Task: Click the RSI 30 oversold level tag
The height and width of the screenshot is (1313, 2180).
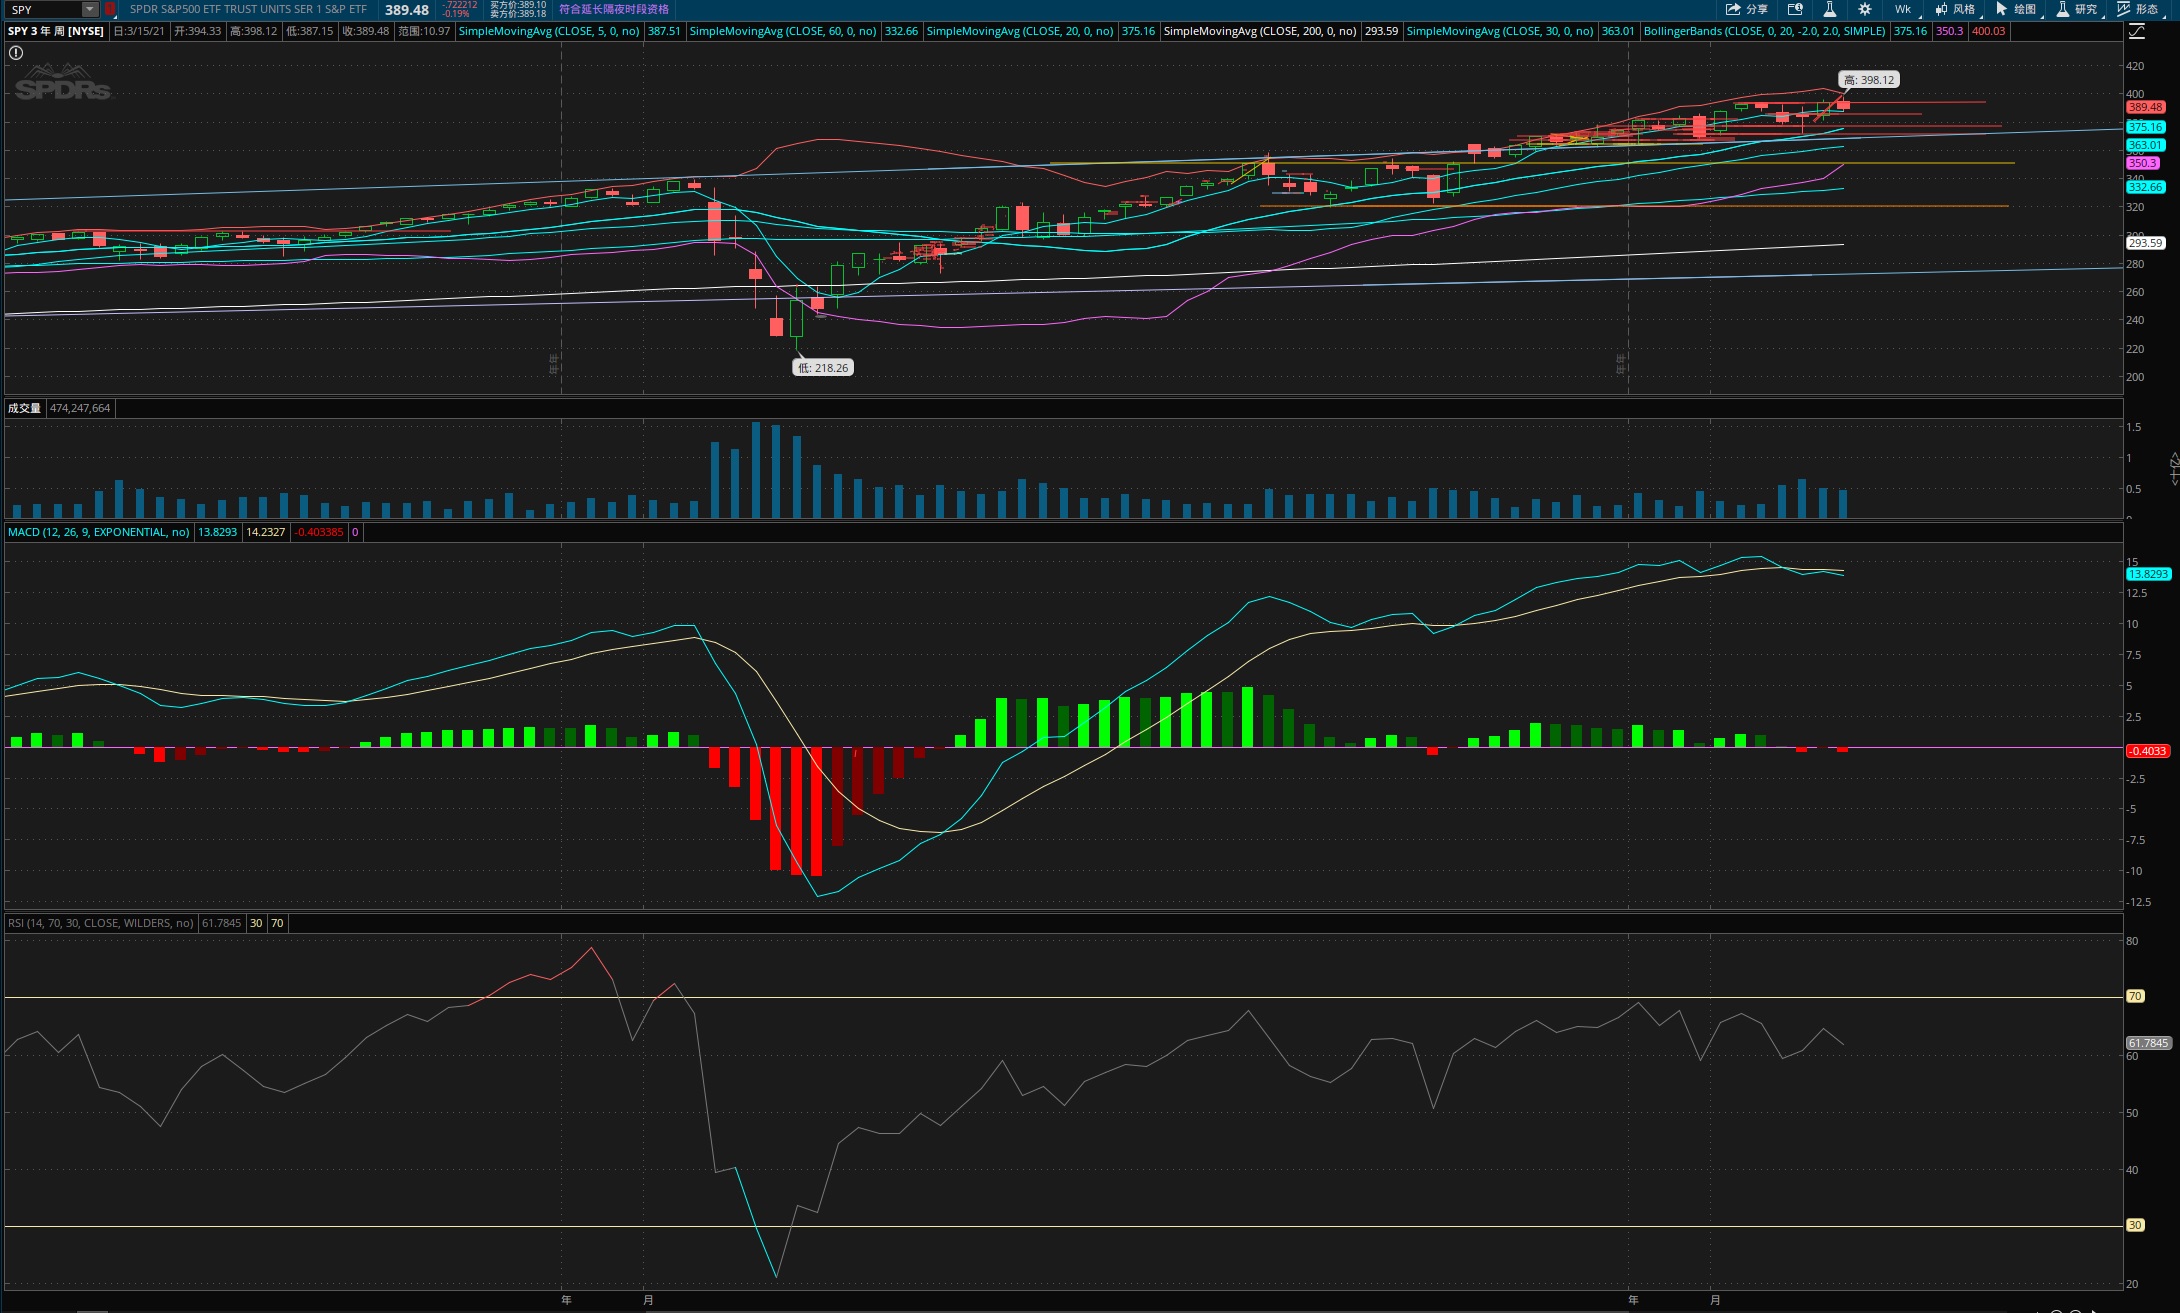Action: (2135, 1225)
